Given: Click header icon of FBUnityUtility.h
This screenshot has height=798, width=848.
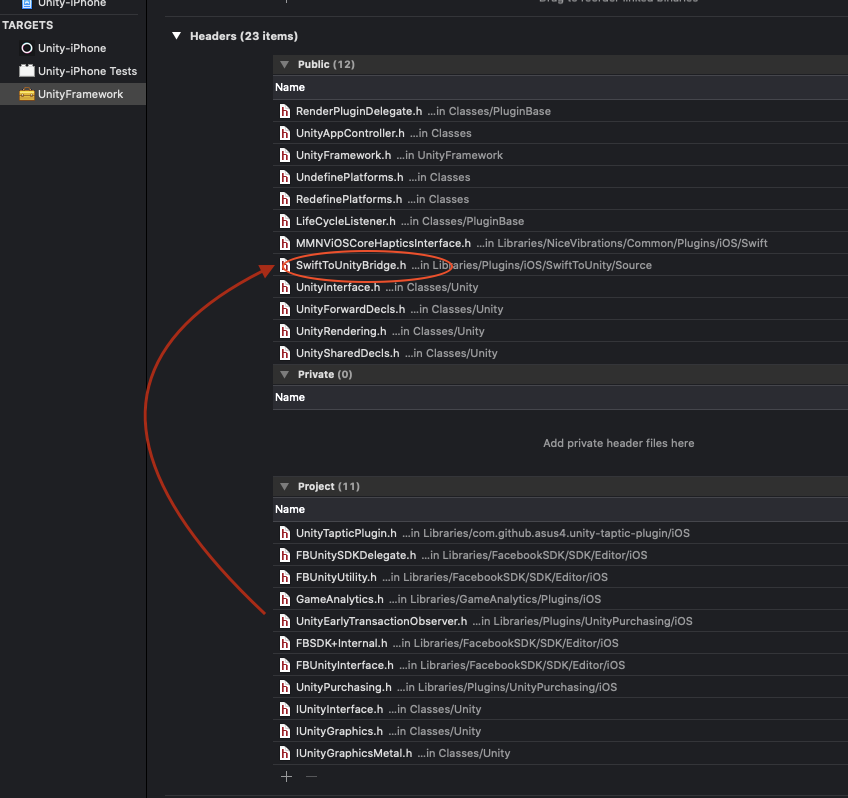Looking at the screenshot, I should [x=284, y=577].
